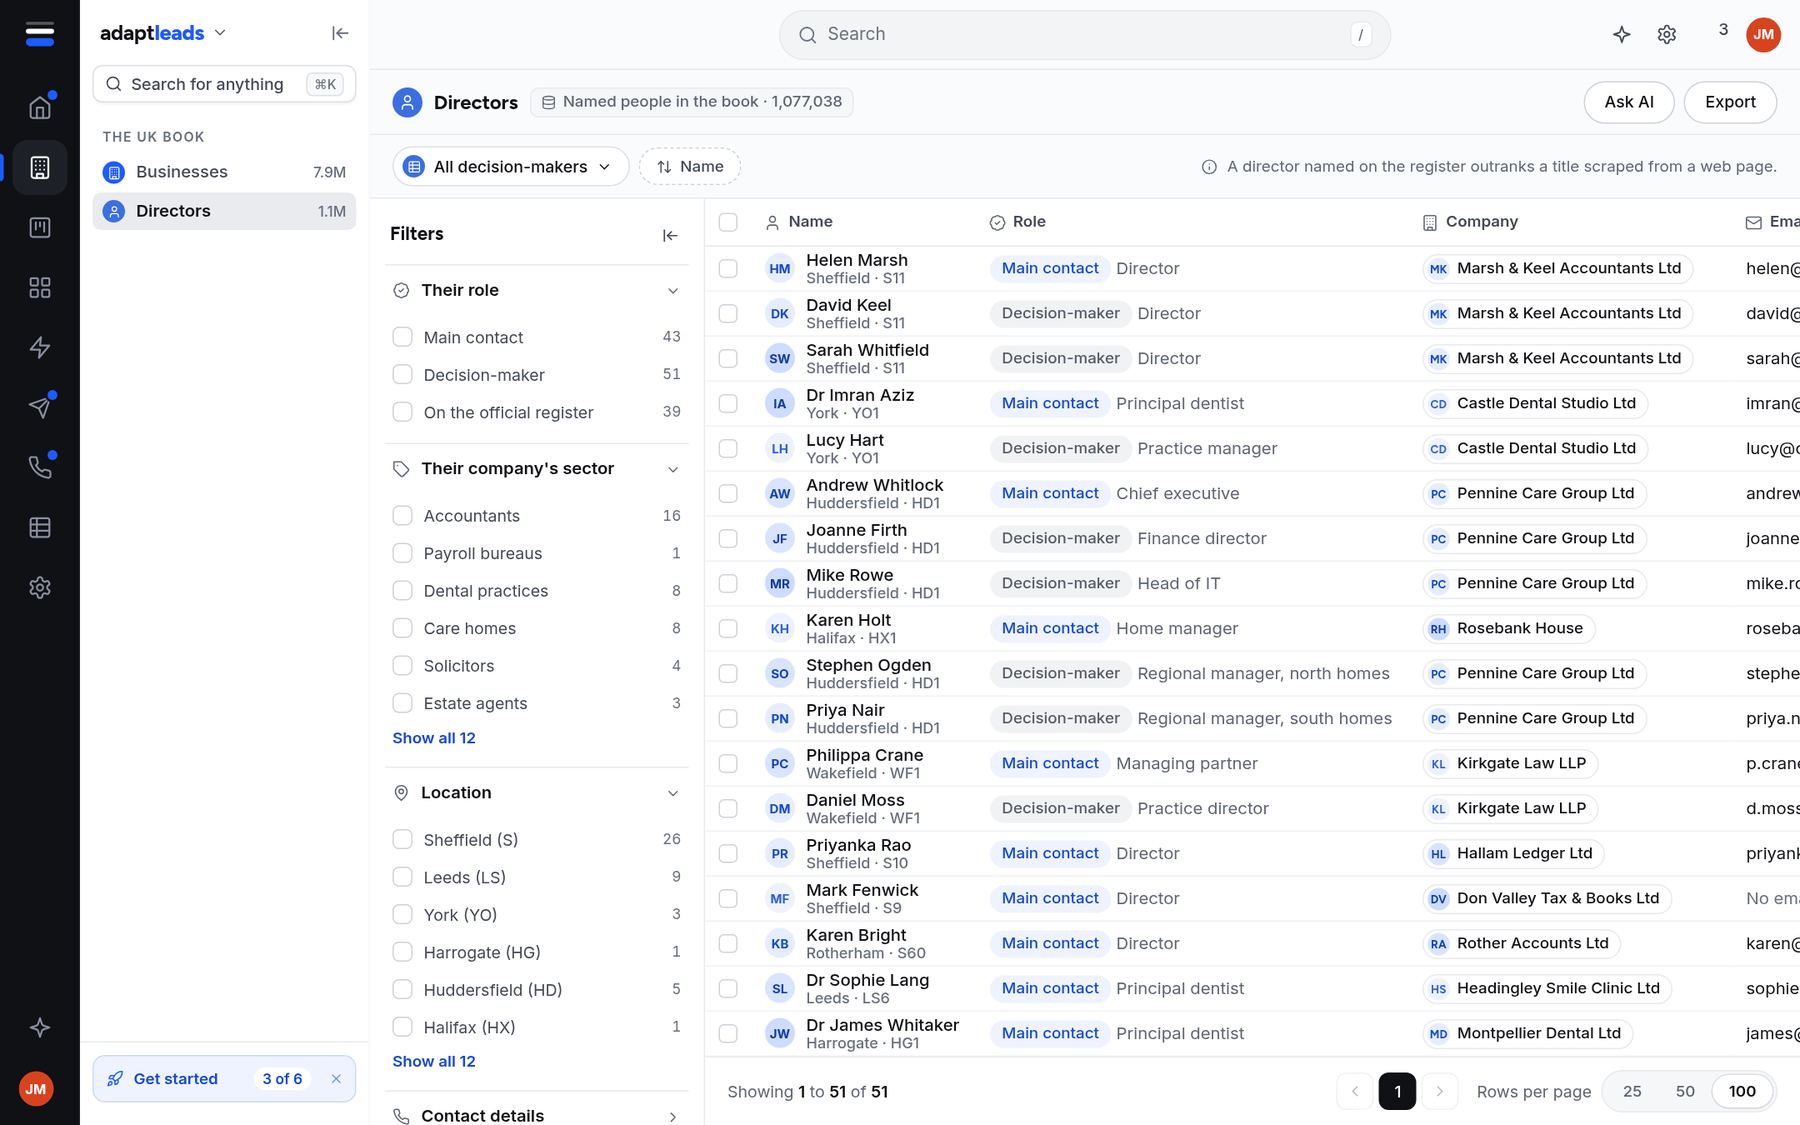Click the Export button
This screenshot has width=1800, height=1125.
click(1730, 102)
